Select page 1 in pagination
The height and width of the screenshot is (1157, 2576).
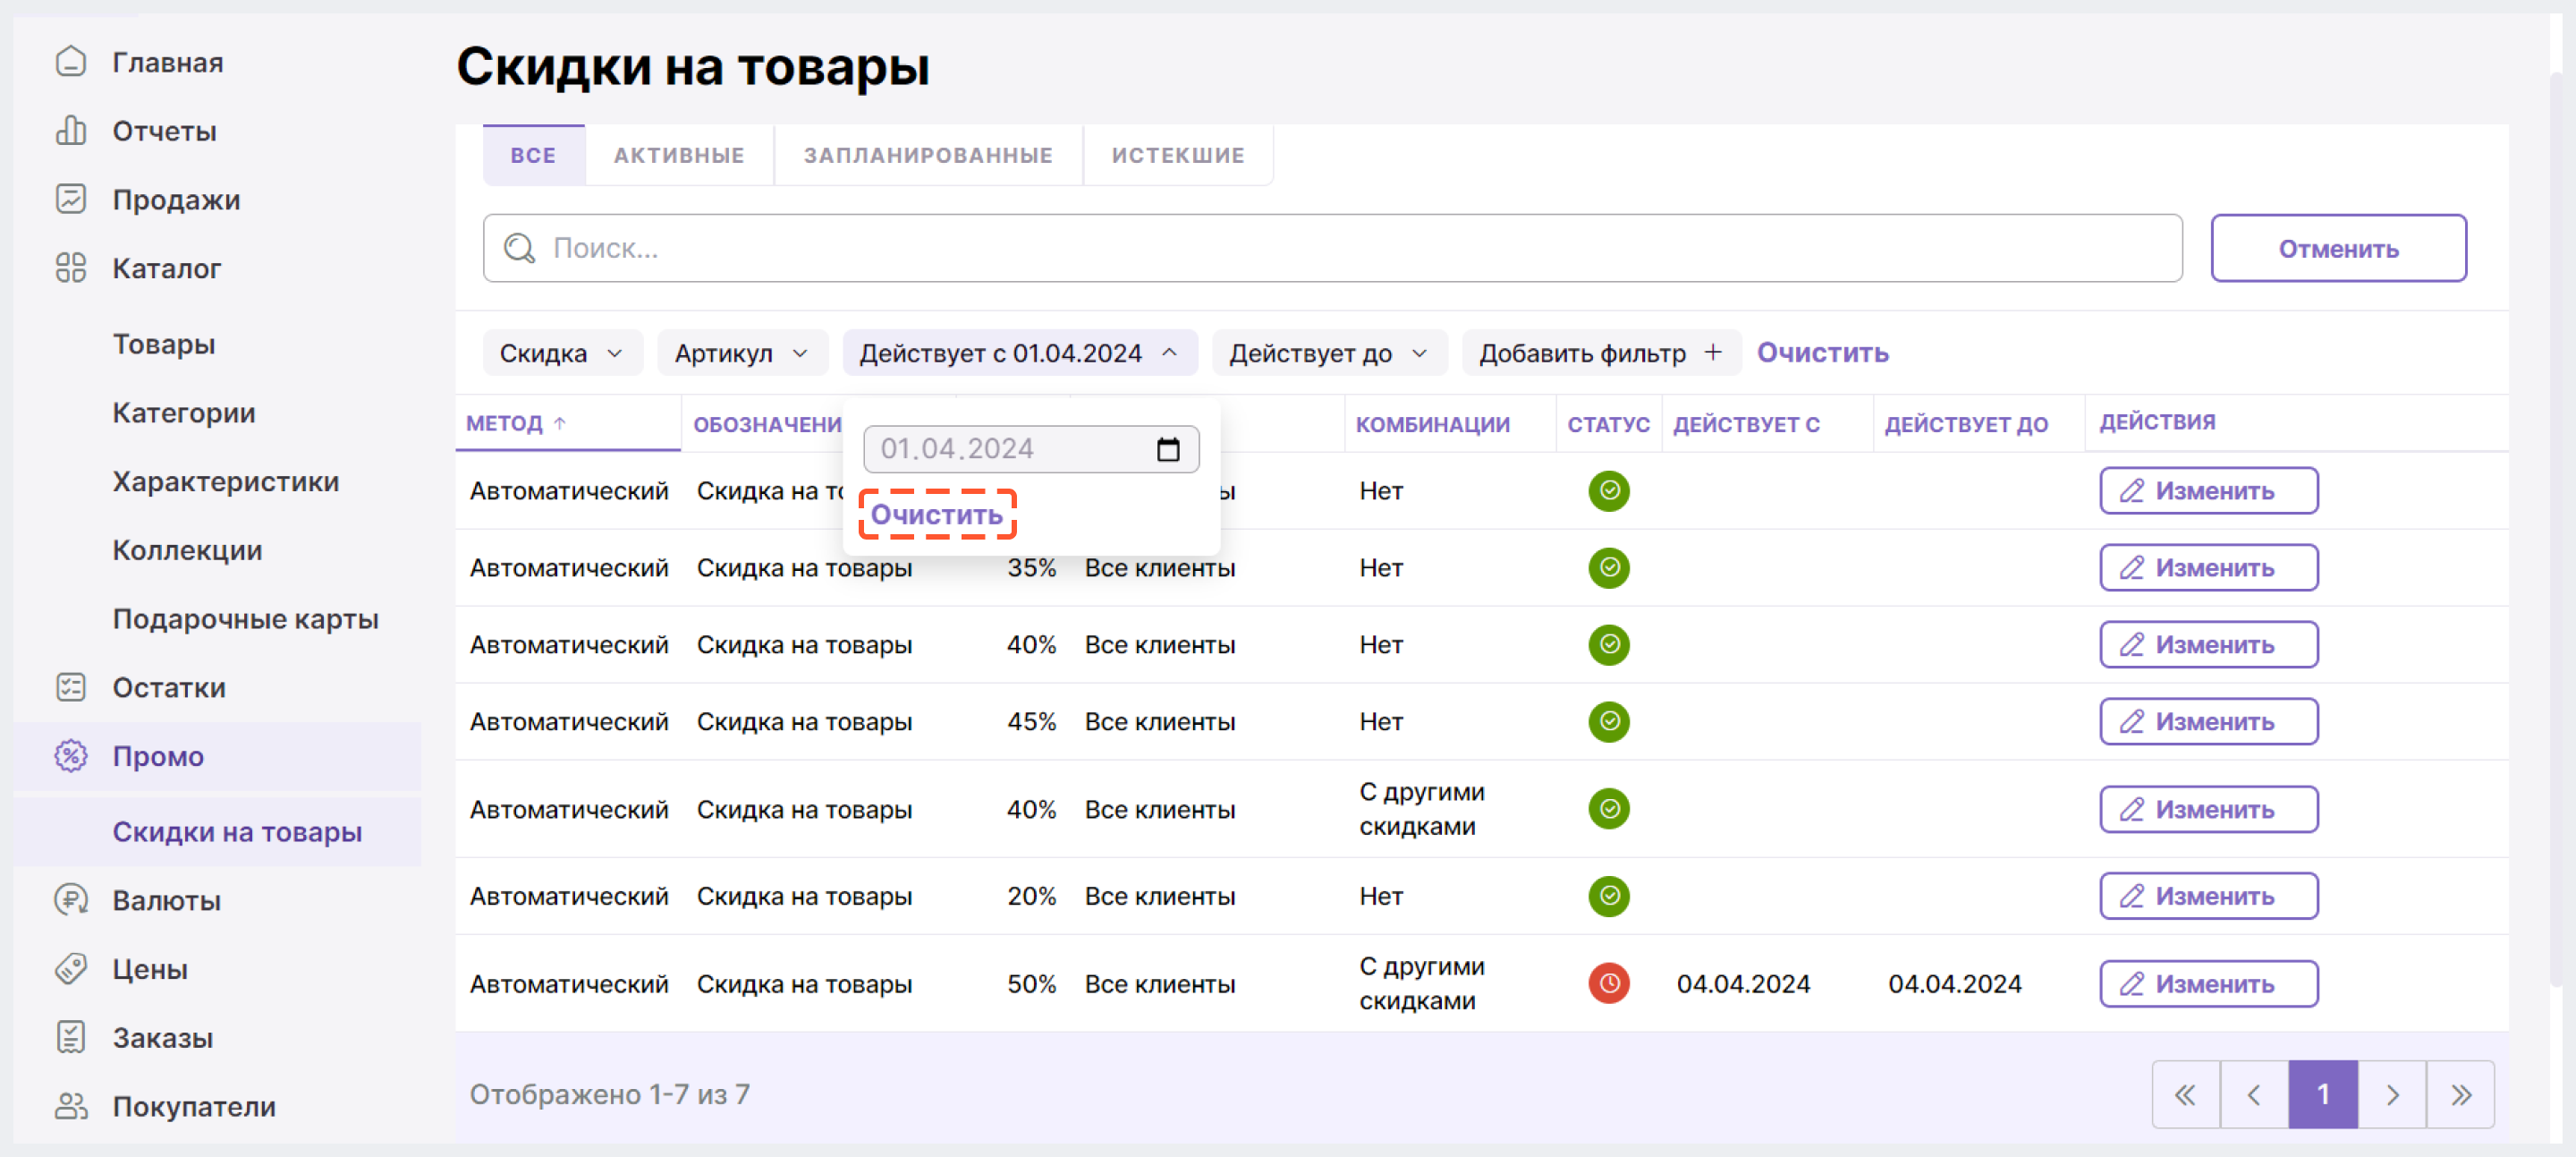tap(2323, 1095)
